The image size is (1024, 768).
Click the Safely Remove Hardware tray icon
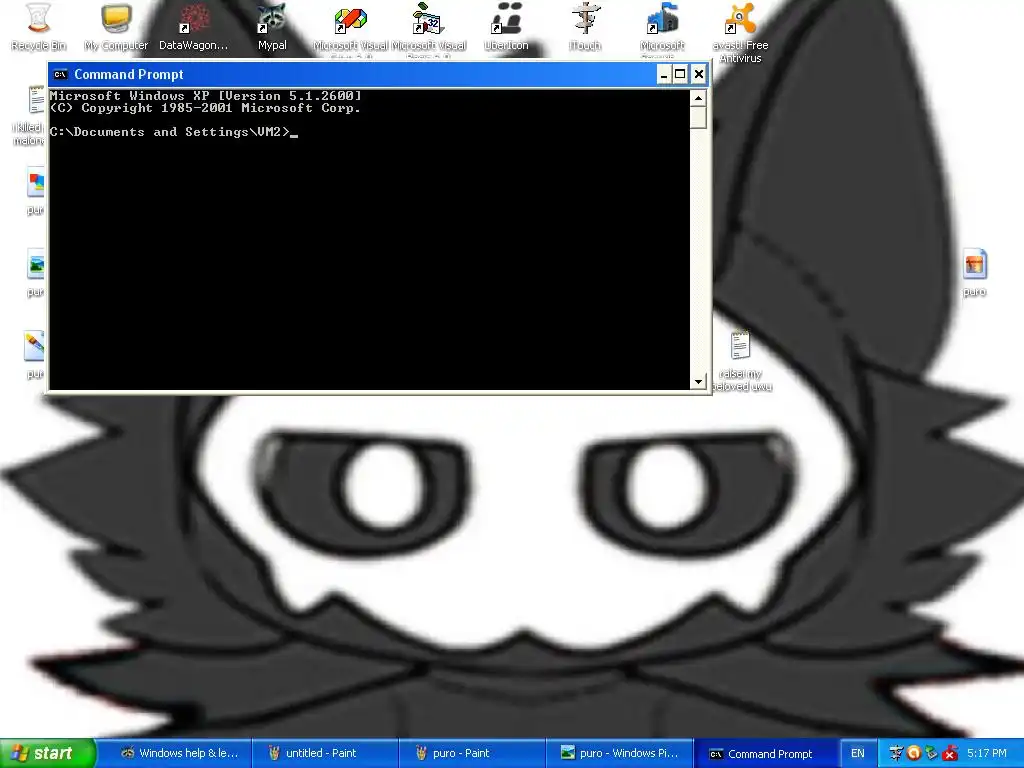(x=931, y=753)
